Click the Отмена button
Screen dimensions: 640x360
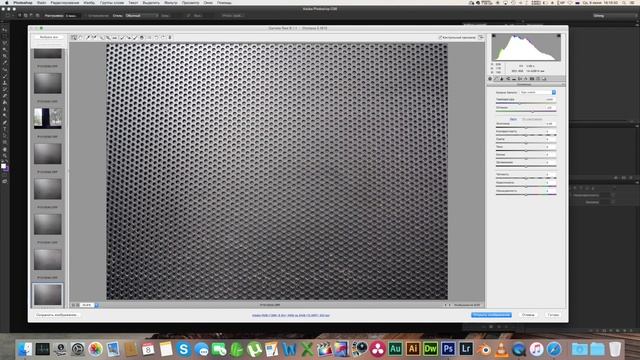point(528,315)
